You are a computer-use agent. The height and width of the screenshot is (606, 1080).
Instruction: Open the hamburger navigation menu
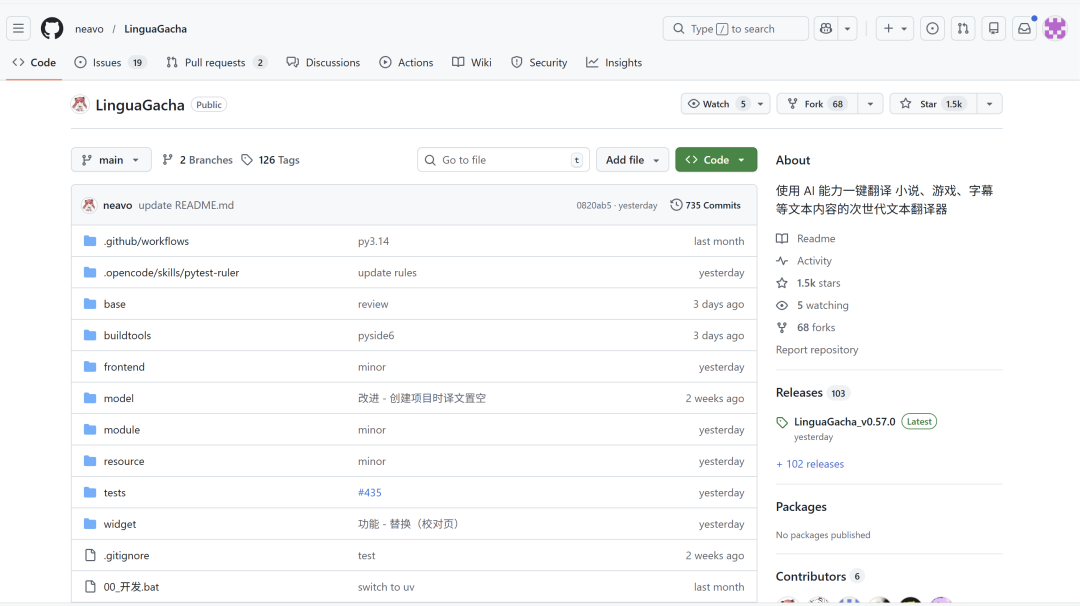click(18, 29)
